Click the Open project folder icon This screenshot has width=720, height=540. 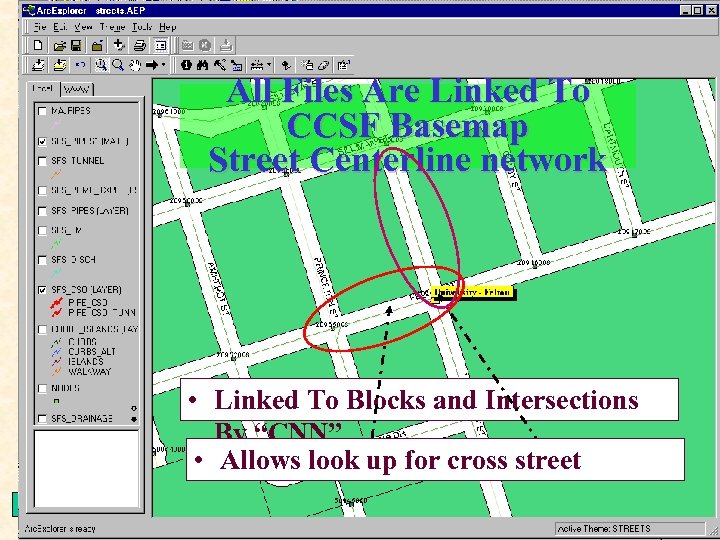(x=59, y=45)
